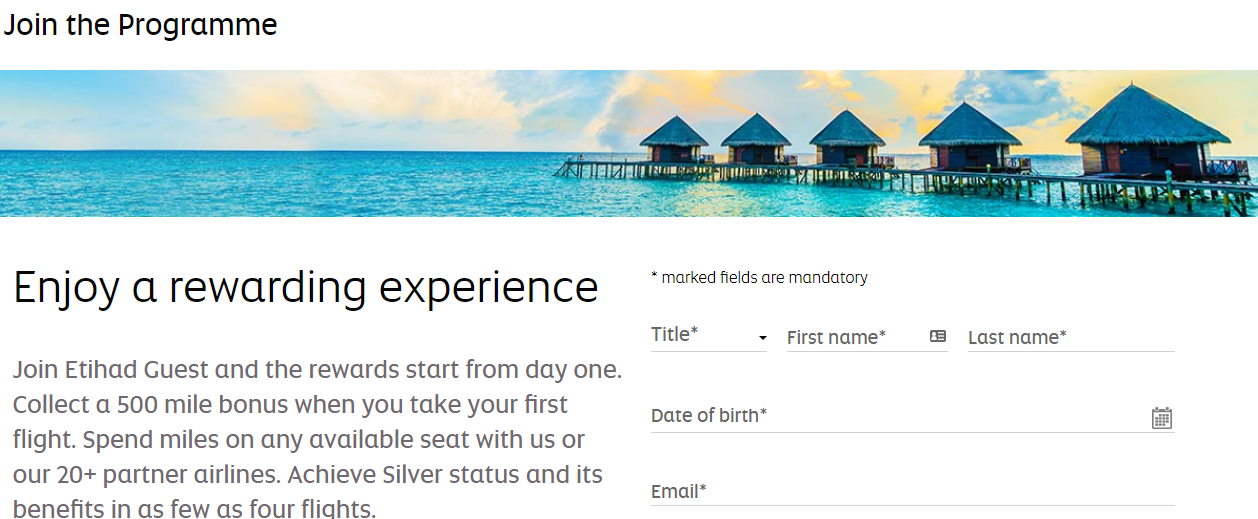Click the marked fields are mandatory note
Screen dimensions: 1258x519
point(759,278)
